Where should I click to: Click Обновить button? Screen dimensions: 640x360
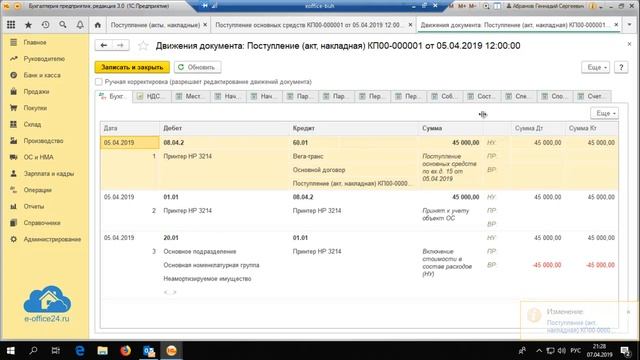[x=198, y=67]
